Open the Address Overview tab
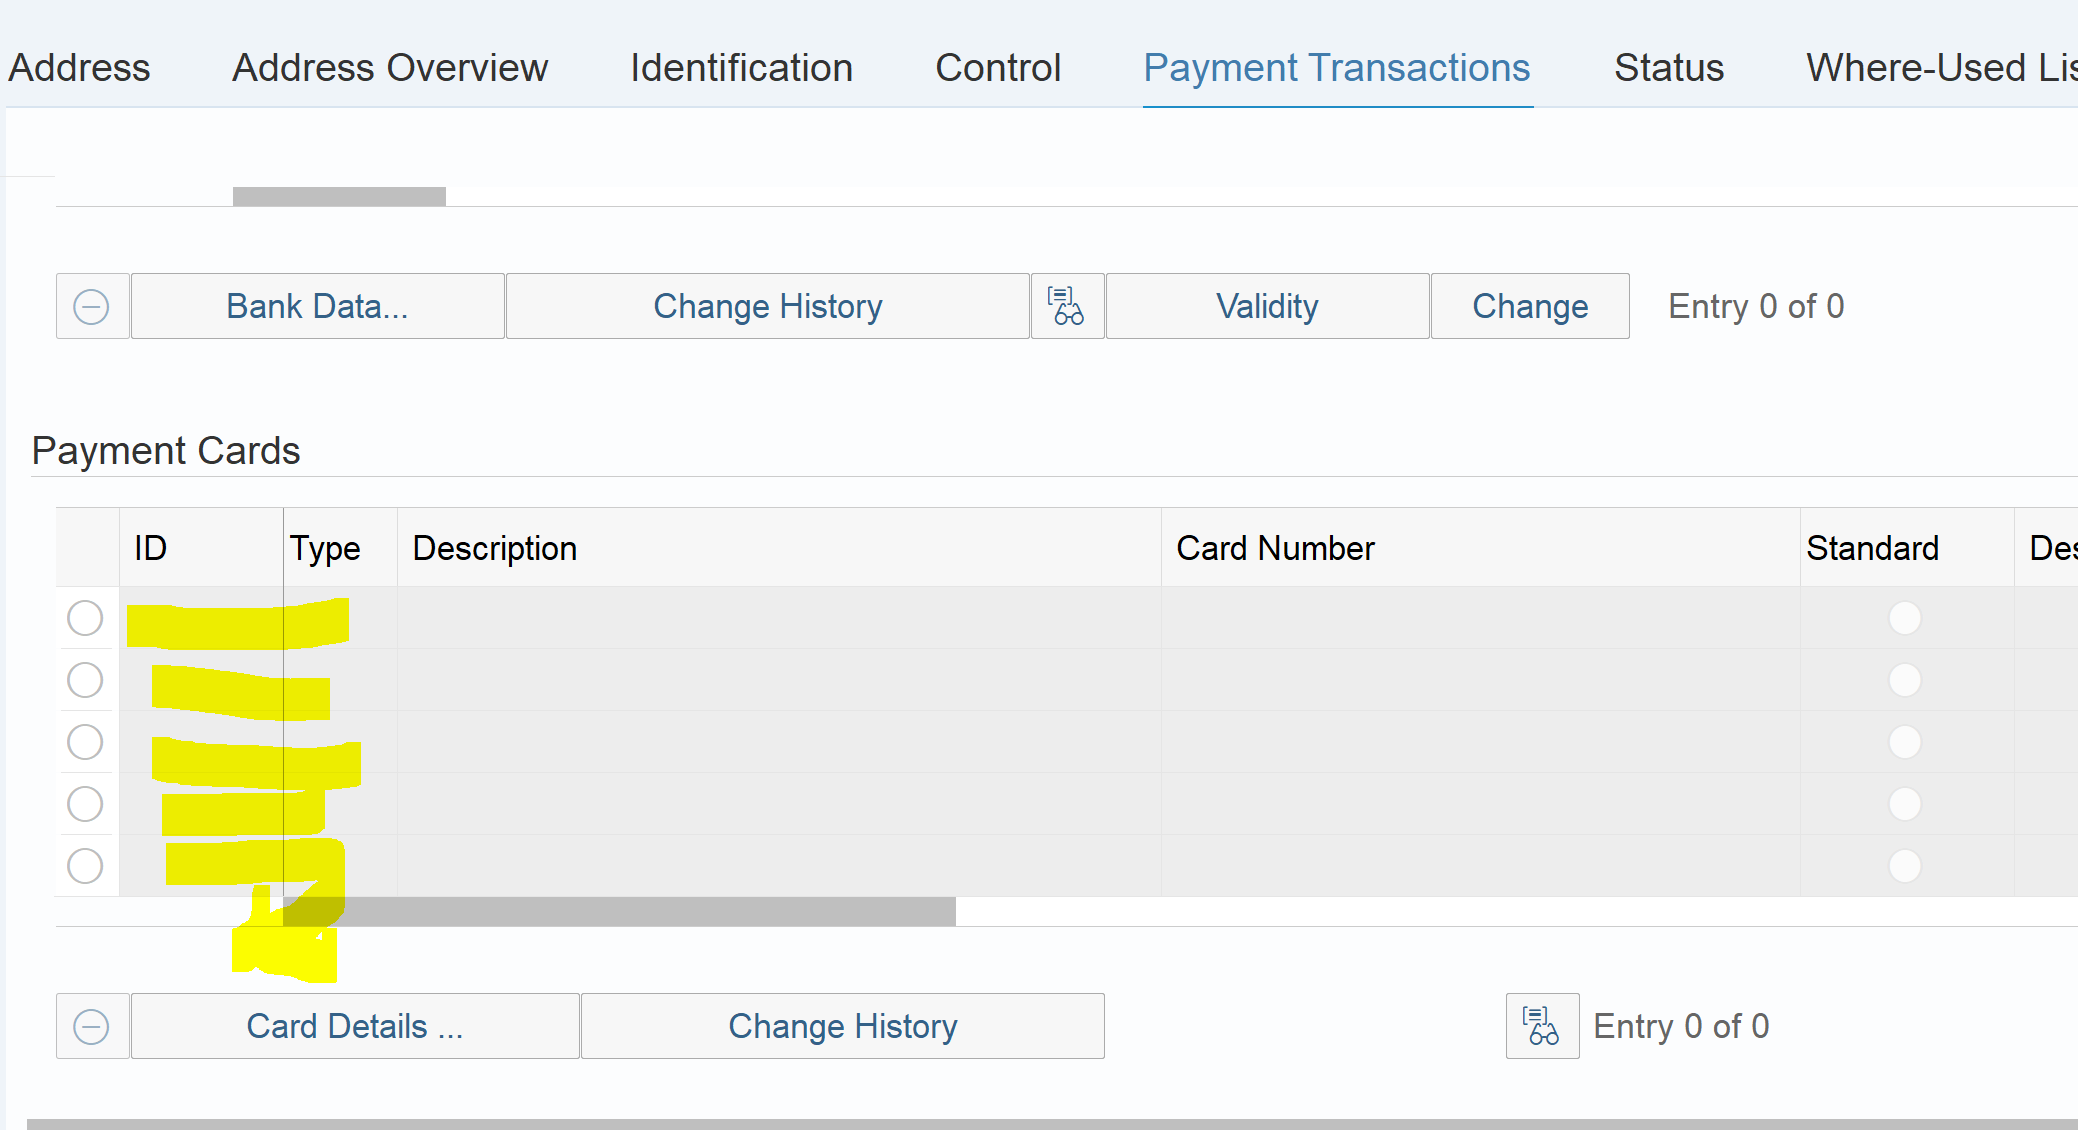This screenshot has height=1130, width=2078. (x=390, y=68)
